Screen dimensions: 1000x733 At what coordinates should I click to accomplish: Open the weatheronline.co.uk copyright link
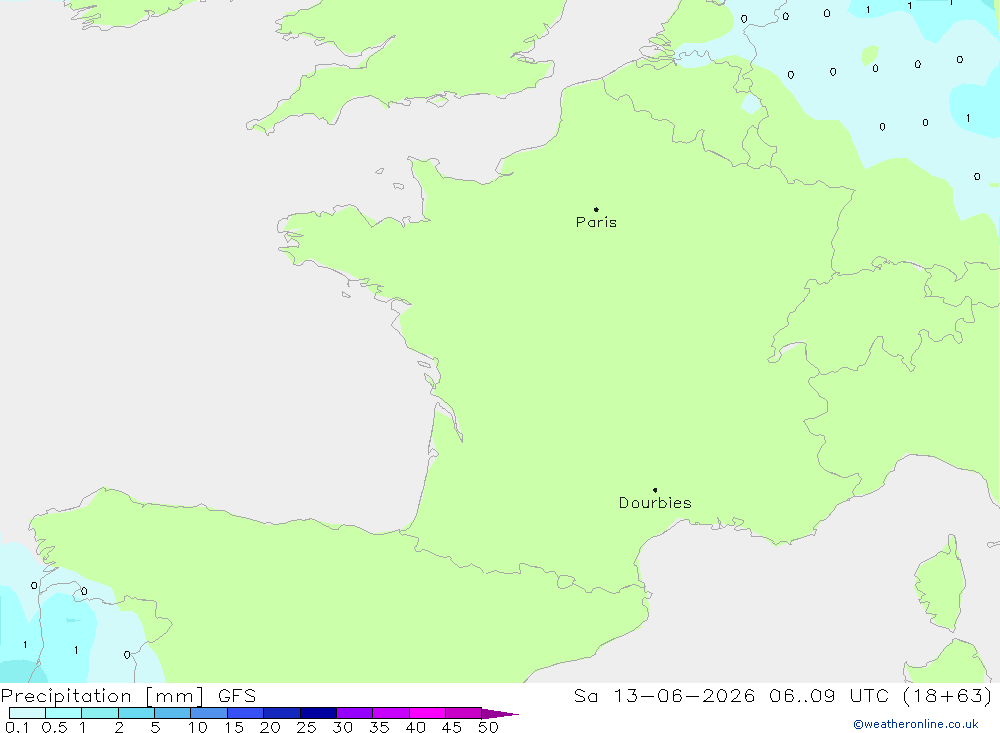[x=916, y=724]
